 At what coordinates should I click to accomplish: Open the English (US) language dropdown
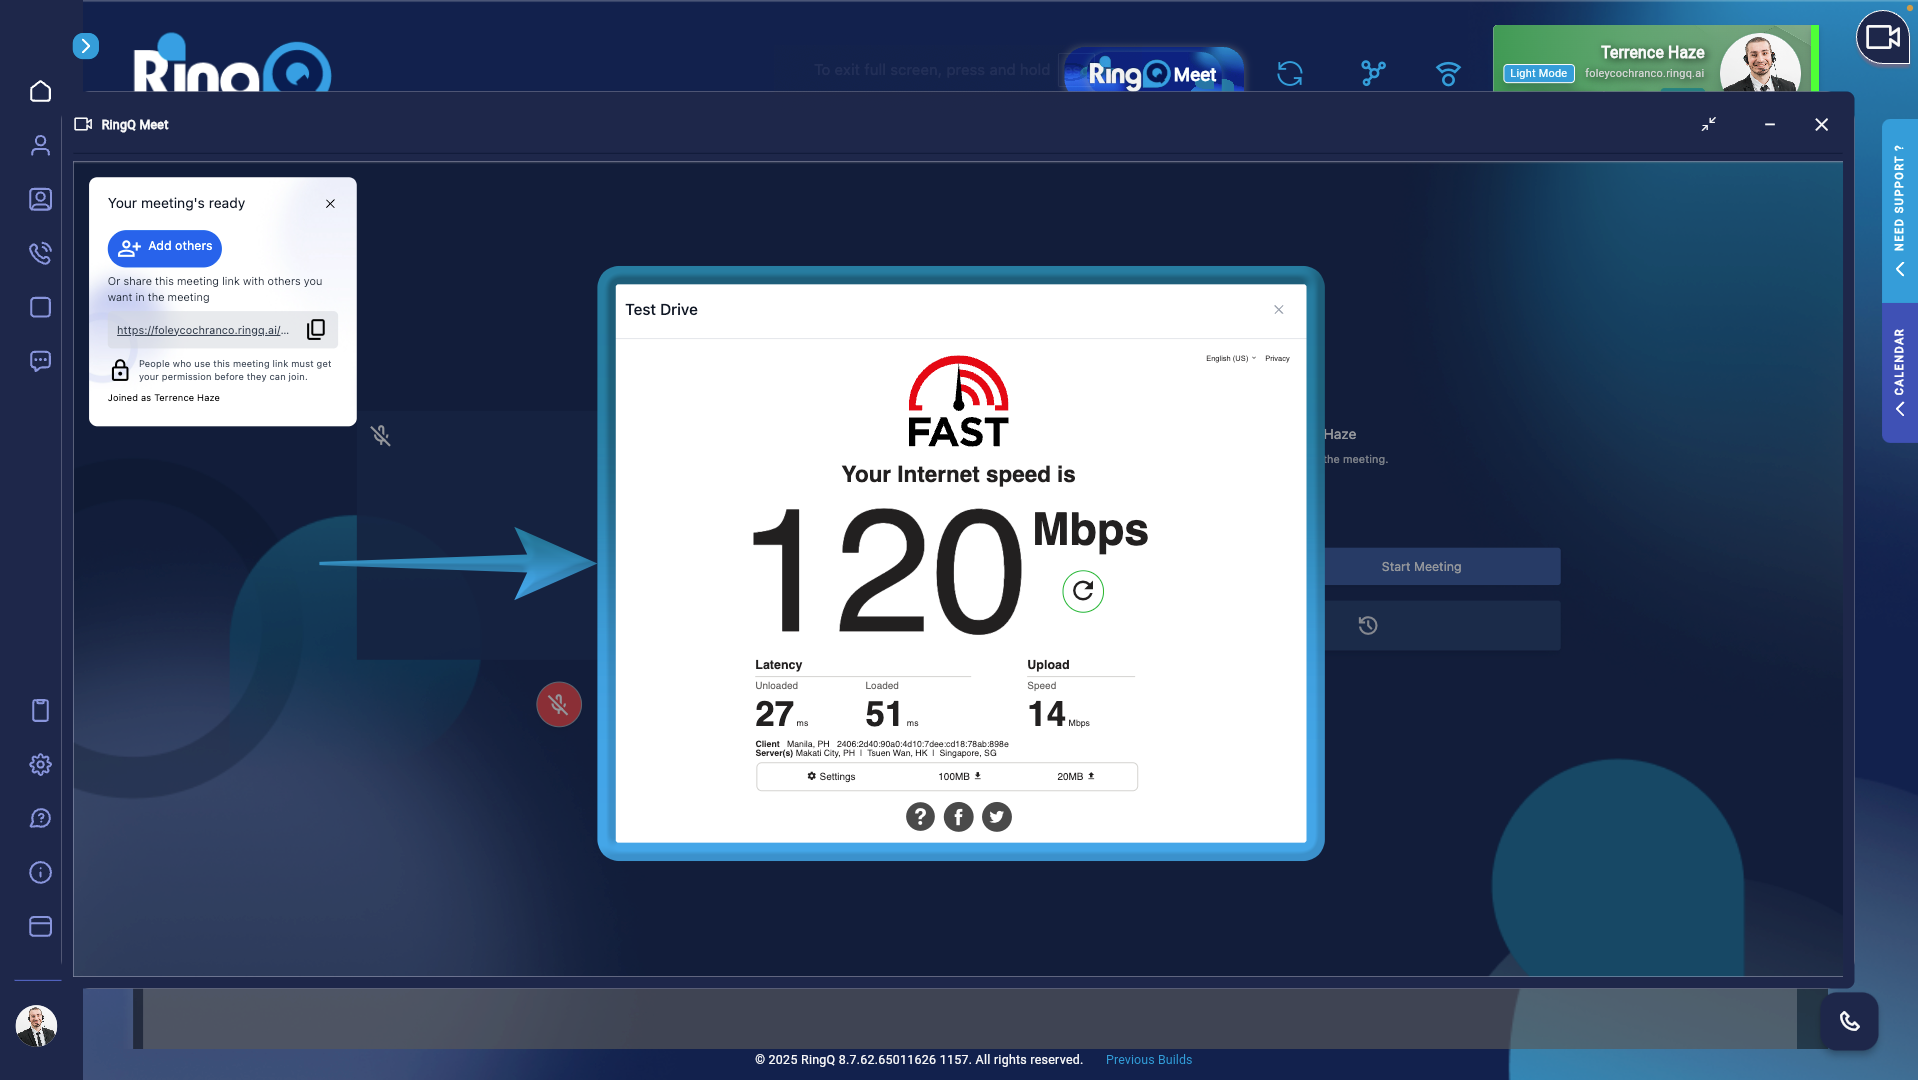(1231, 359)
